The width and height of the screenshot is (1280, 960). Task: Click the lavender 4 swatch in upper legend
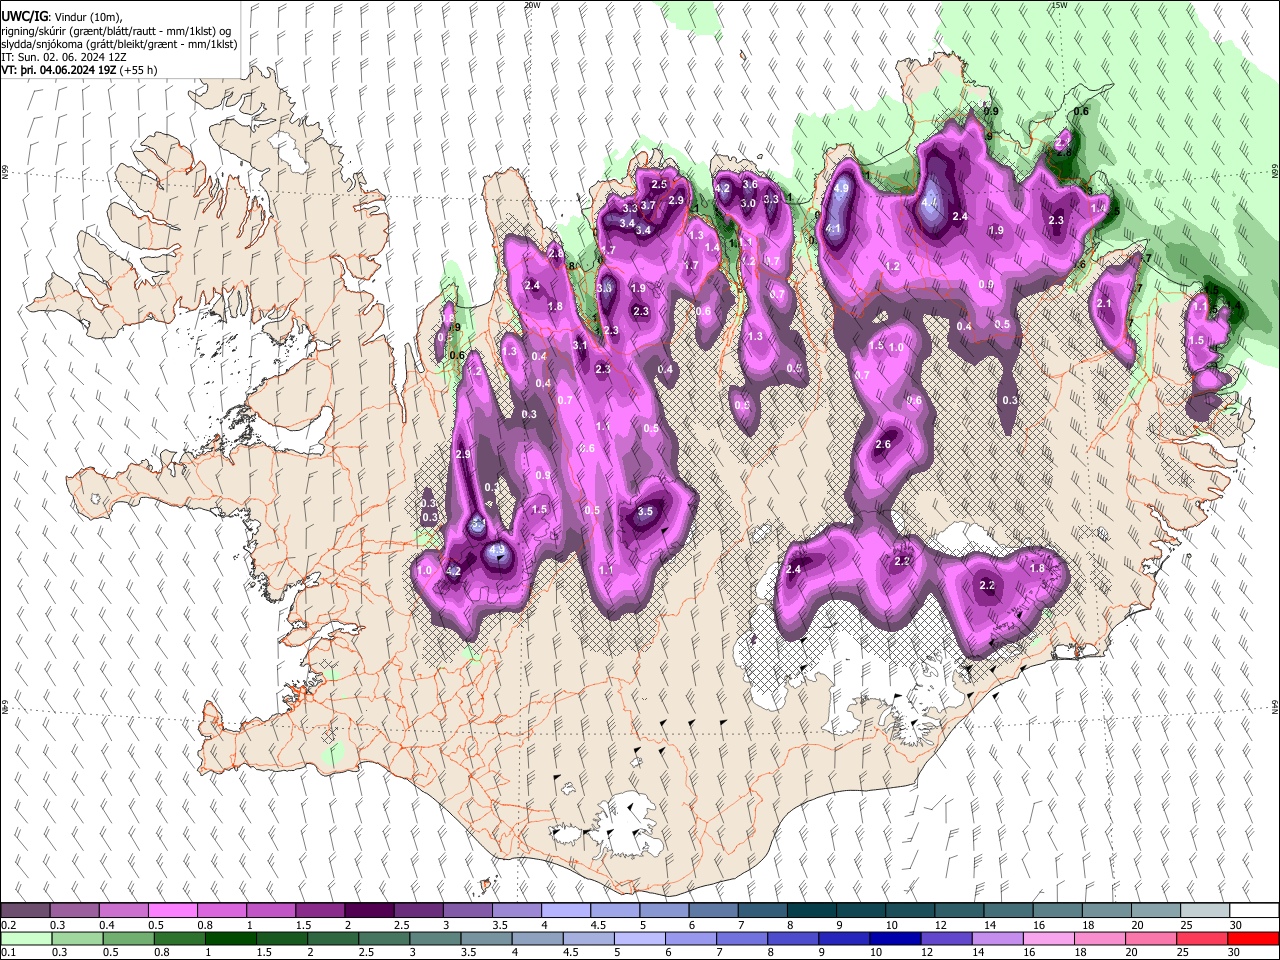[x=566, y=911]
